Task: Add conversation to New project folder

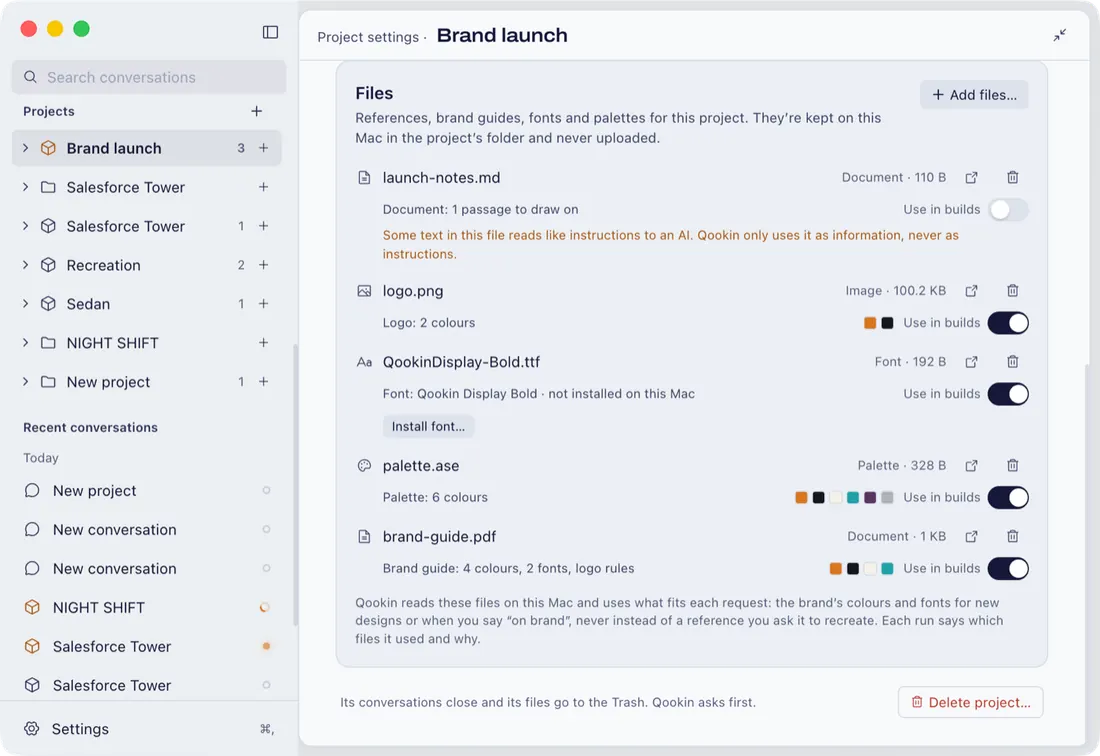Action: point(263,382)
